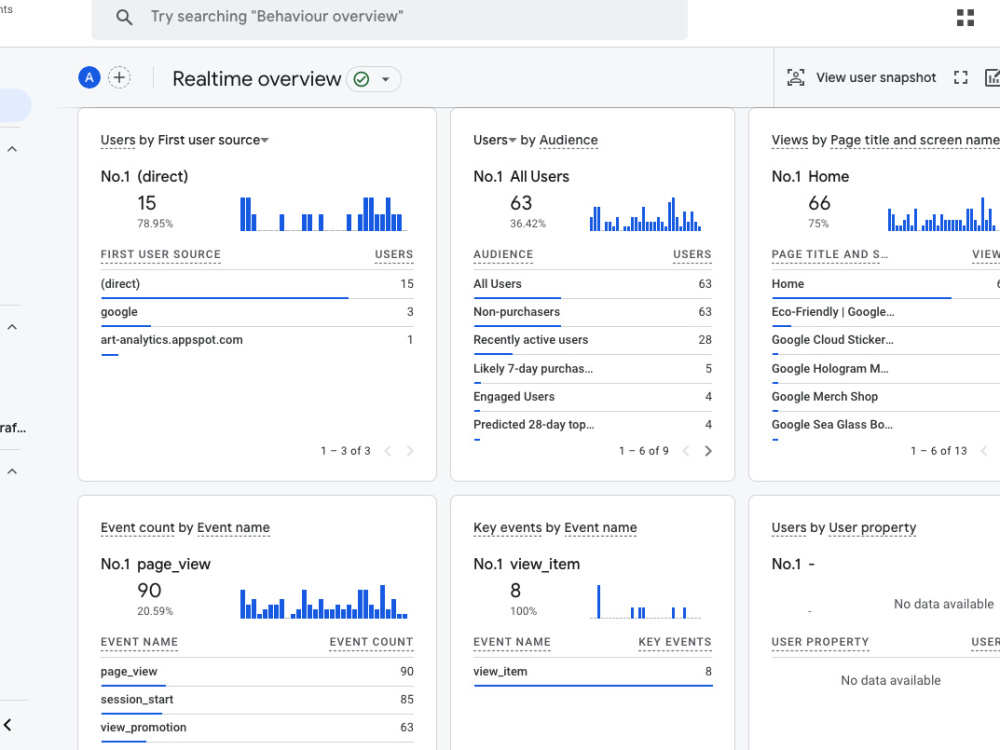This screenshot has height=750, width=1000.
Task: Open the customize report chart icon
Action: pyautogui.click(x=993, y=77)
